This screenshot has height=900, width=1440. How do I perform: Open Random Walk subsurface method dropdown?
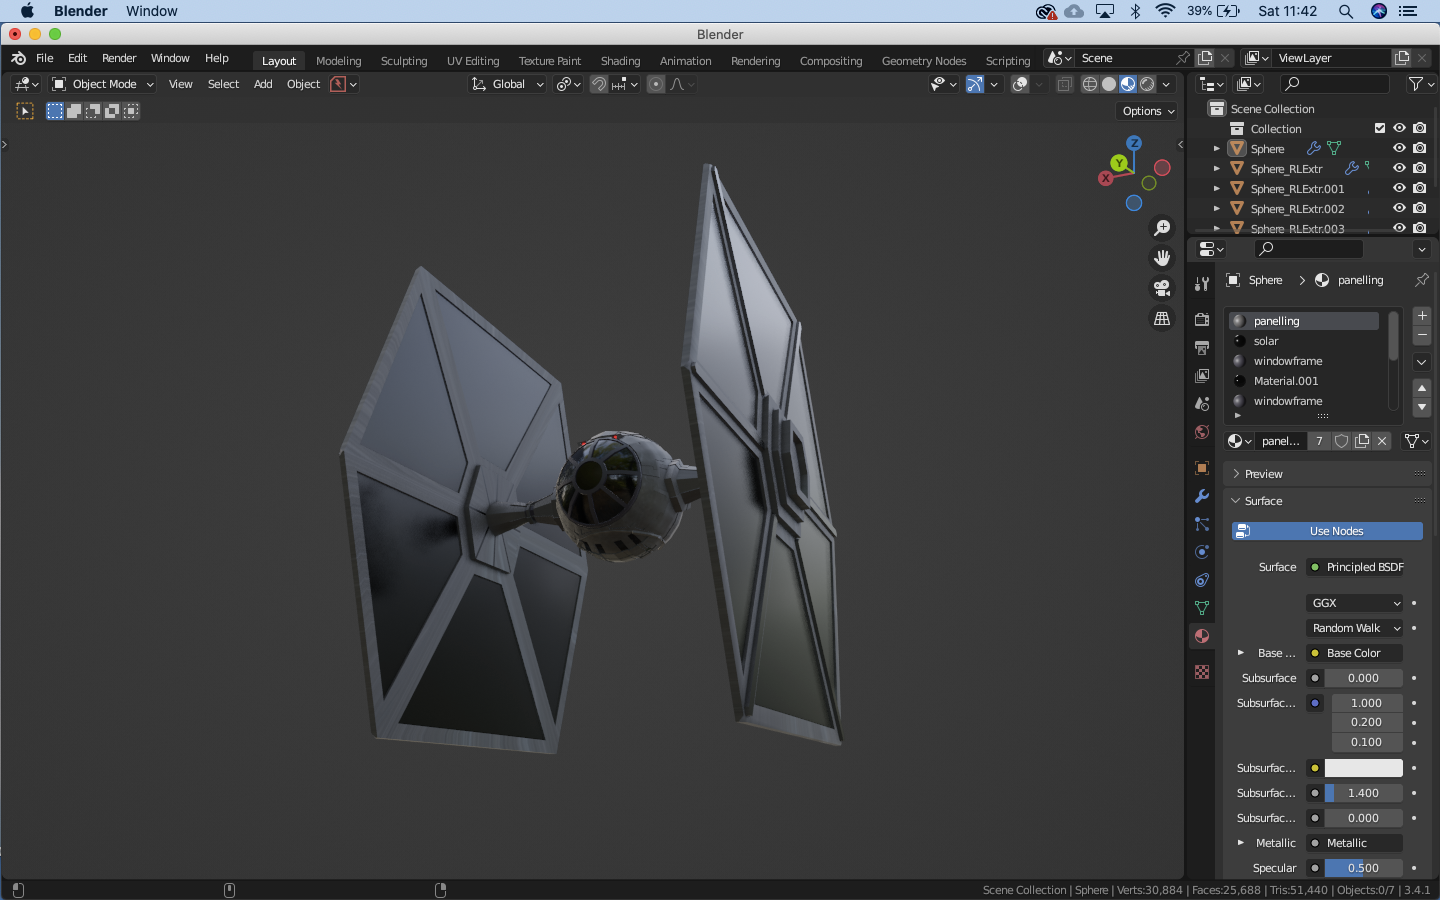[1355, 628]
